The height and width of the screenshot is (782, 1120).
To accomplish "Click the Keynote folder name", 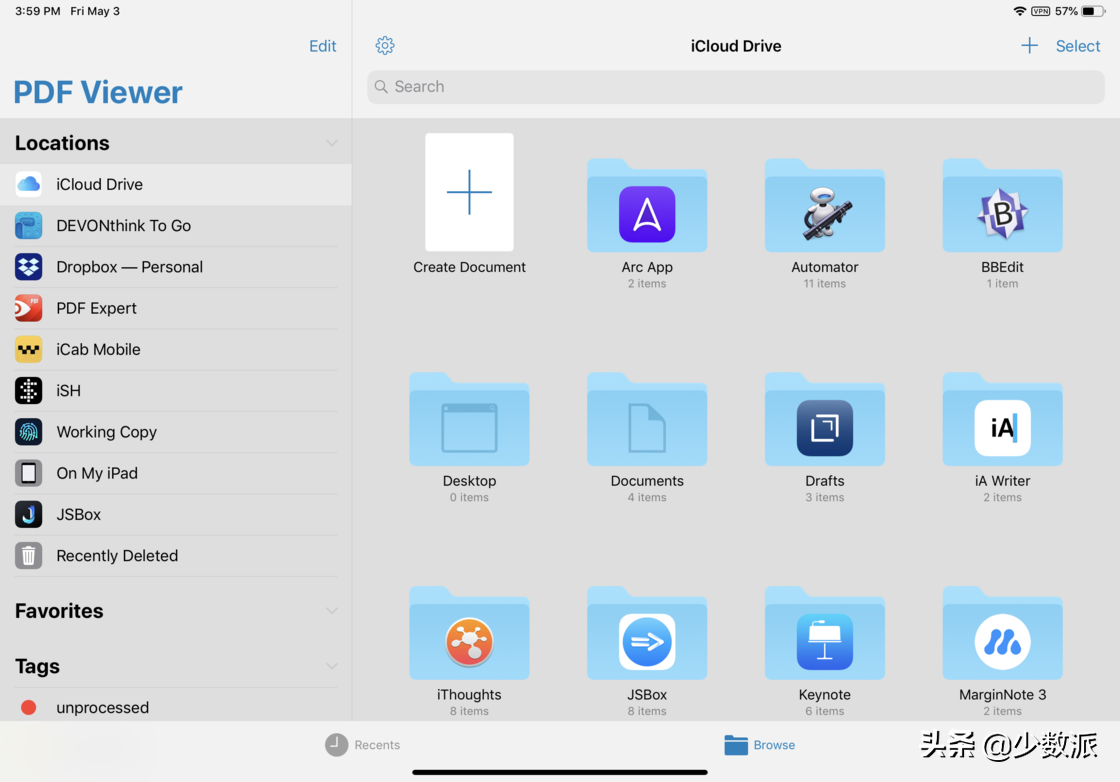I will click(825, 695).
